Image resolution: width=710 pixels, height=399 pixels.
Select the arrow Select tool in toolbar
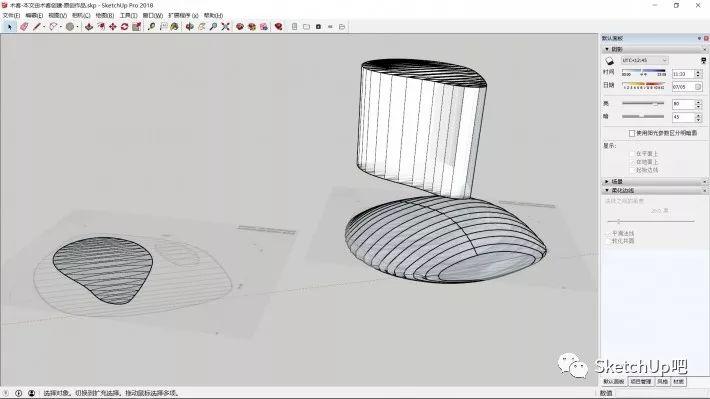(10, 27)
